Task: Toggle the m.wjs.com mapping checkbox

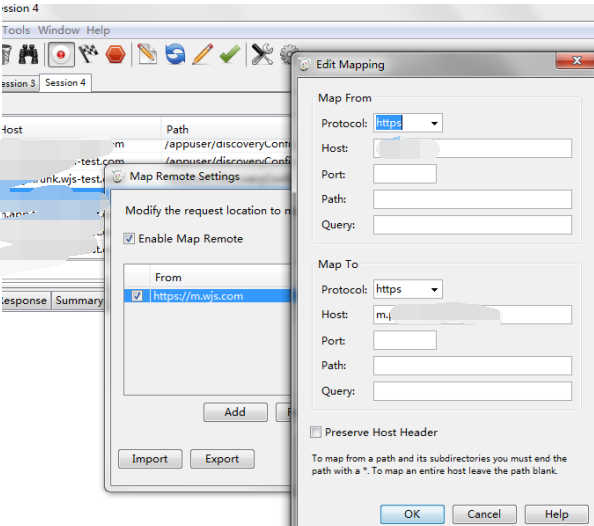Action: click(x=137, y=296)
